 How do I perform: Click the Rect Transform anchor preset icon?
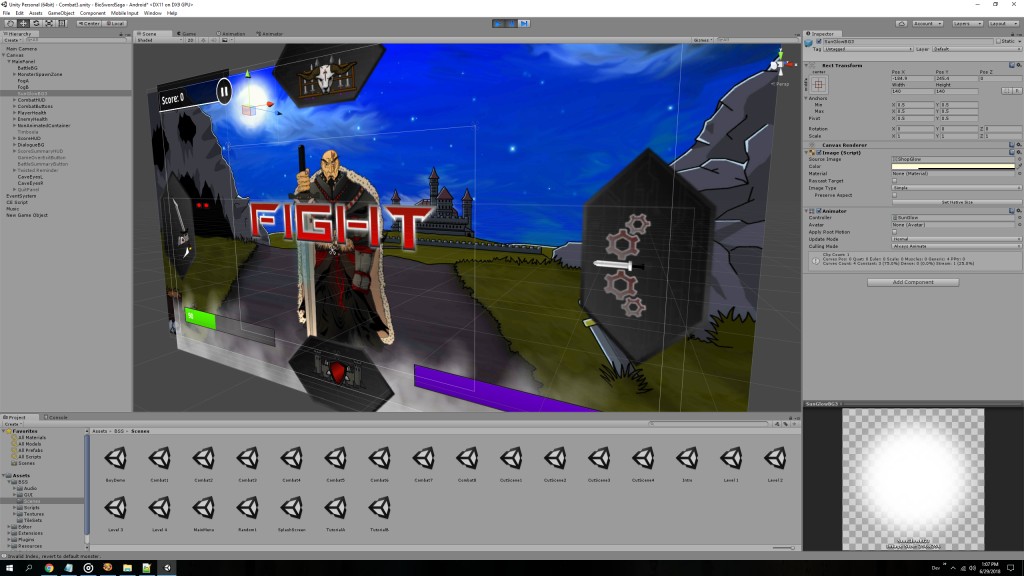click(x=818, y=87)
